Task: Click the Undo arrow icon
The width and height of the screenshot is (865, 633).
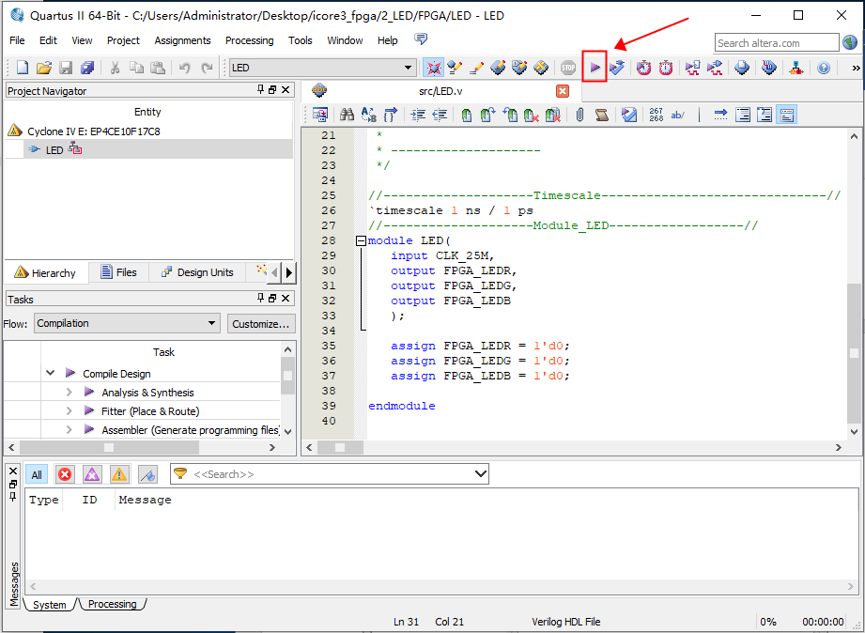Action: 184,68
